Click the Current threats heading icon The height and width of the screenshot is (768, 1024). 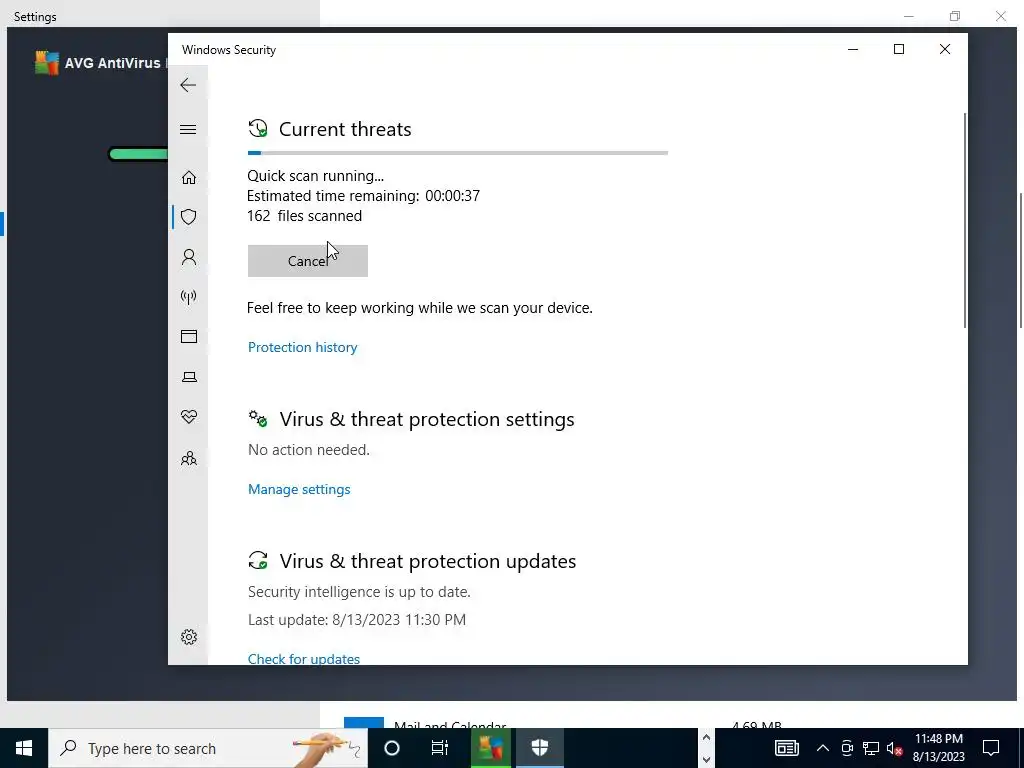[258, 129]
